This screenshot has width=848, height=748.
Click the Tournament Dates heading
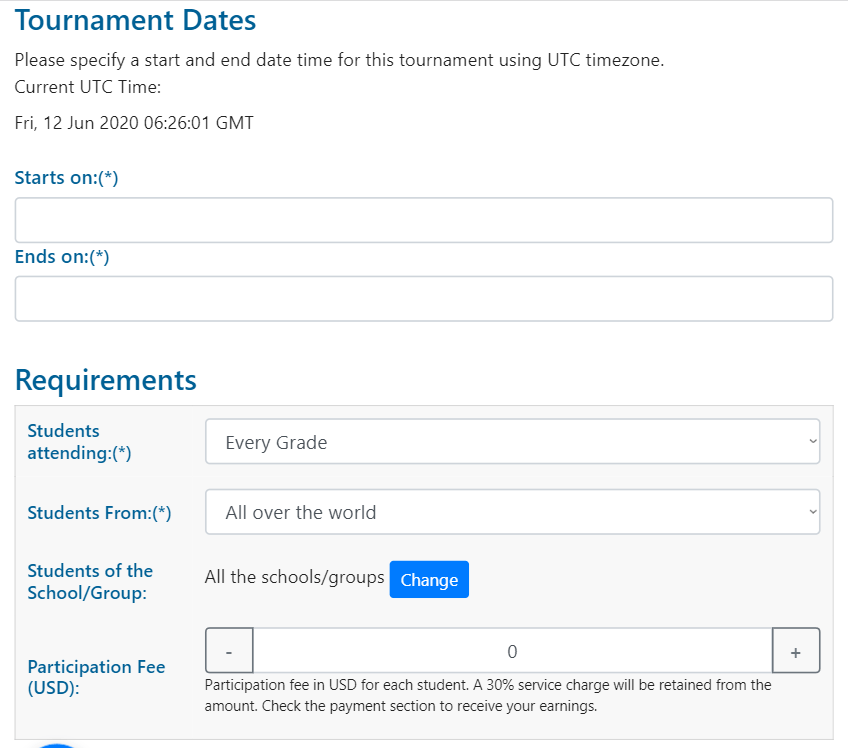point(136,20)
